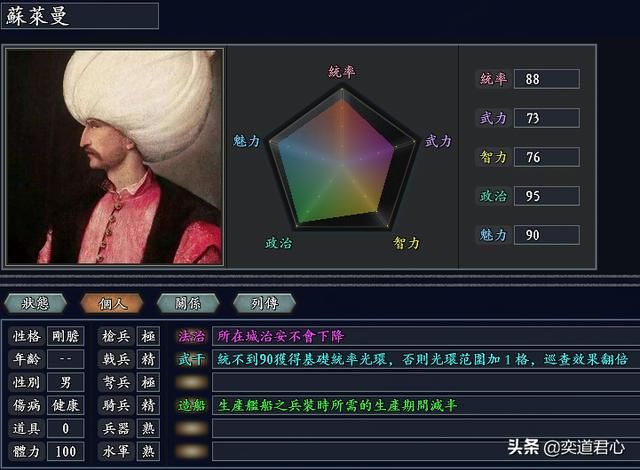The height and width of the screenshot is (470, 640).
Task: Click the 性格 label
Action: [27, 336]
